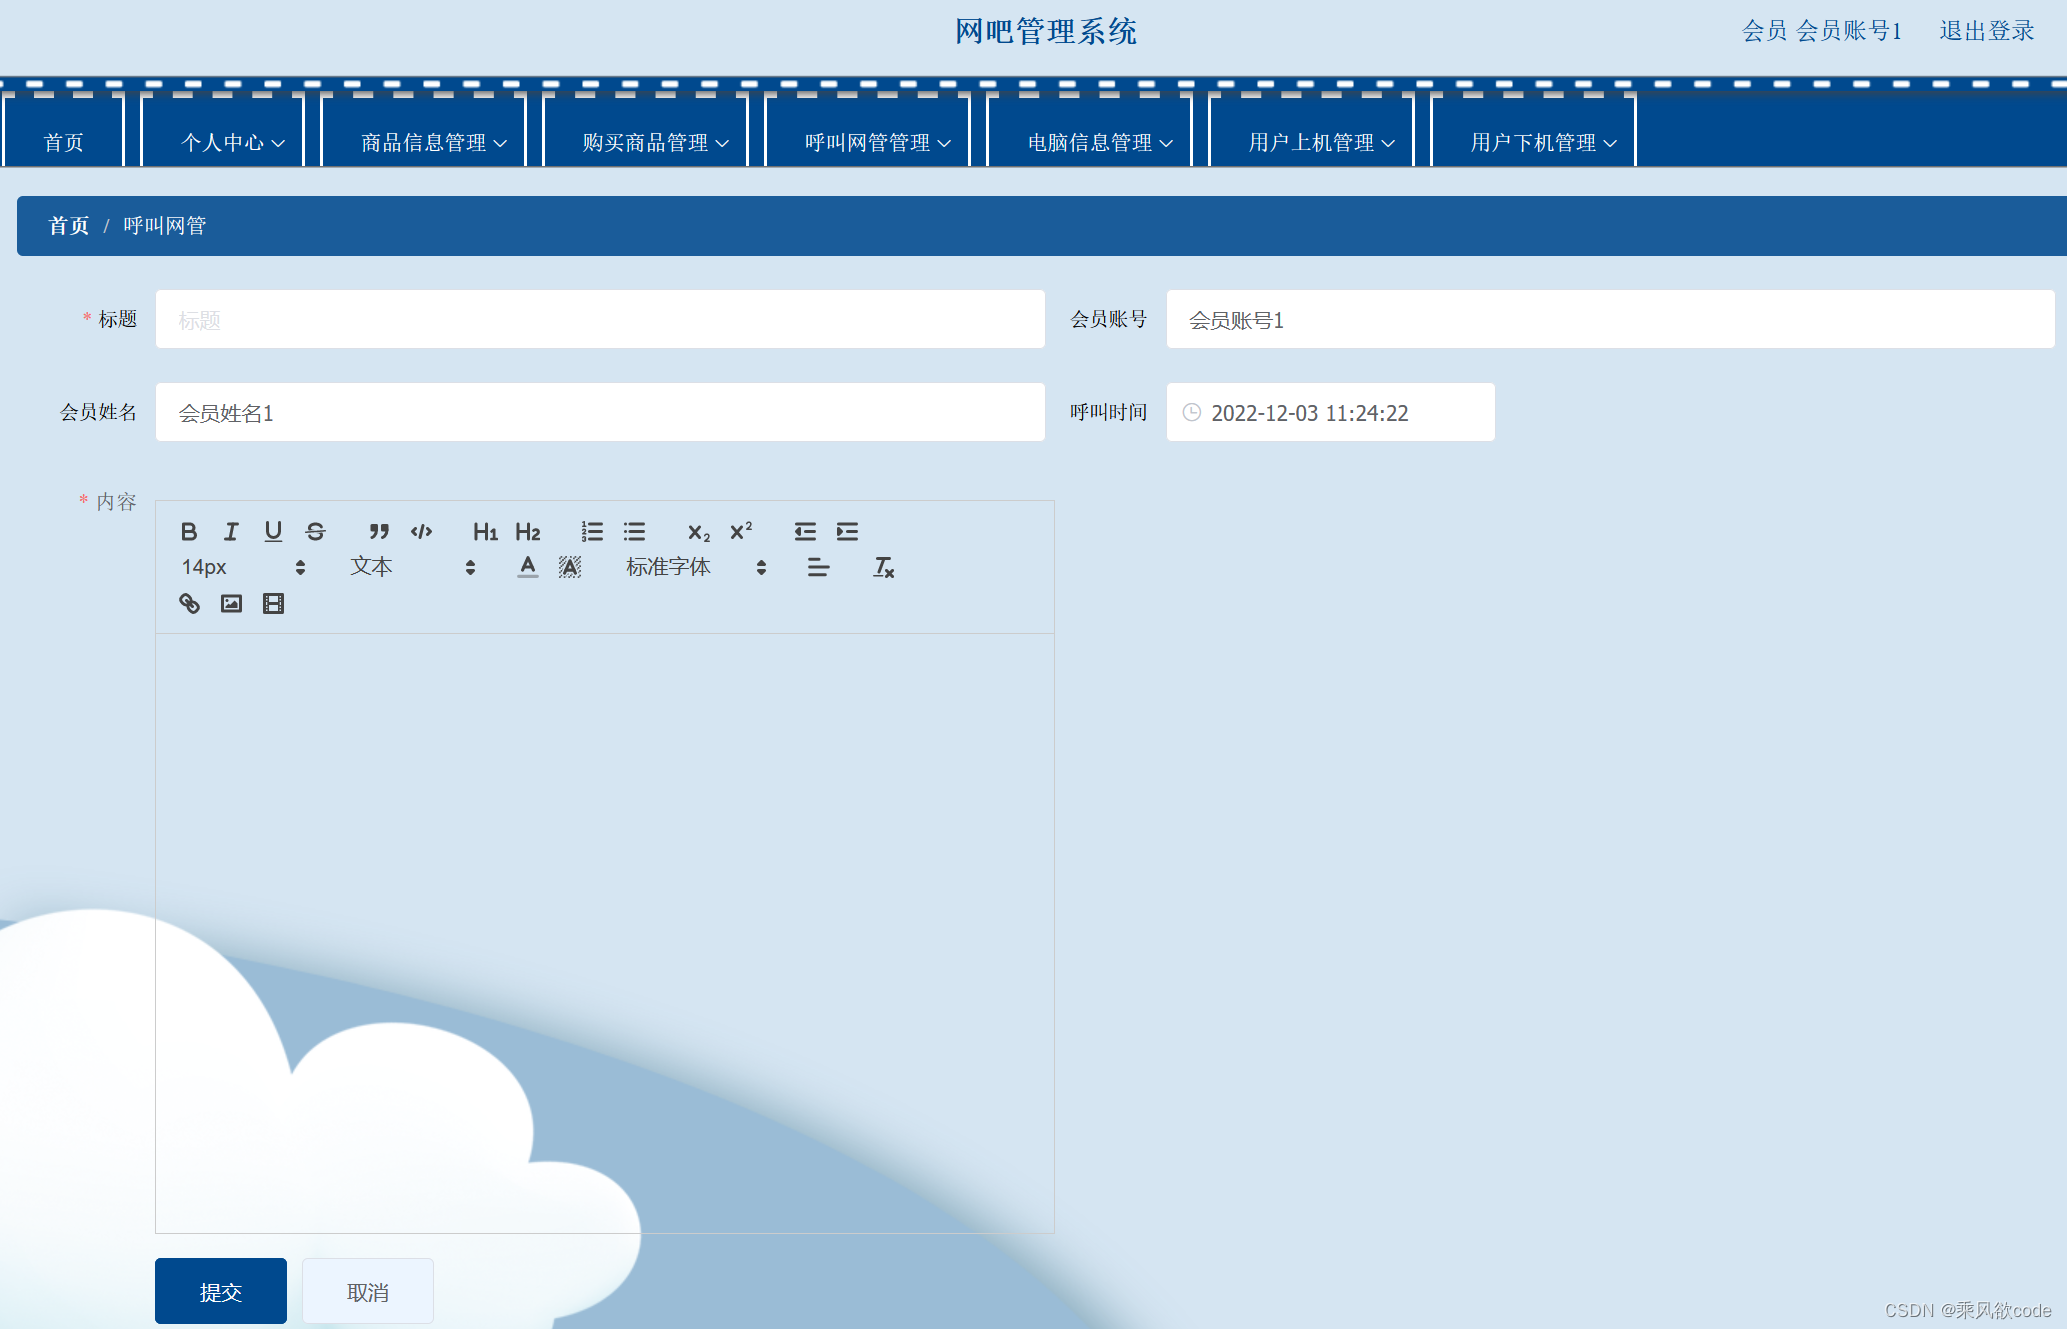This screenshot has width=2067, height=1329.
Task: Insert a code block
Action: pyautogui.click(x=421, y=531)
